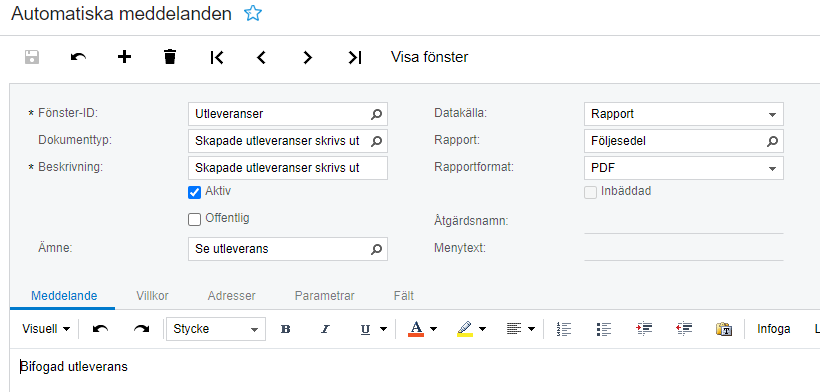Apply yellow highlight color
The width and height of the screenshot is (820, 392).
point(464,329)
